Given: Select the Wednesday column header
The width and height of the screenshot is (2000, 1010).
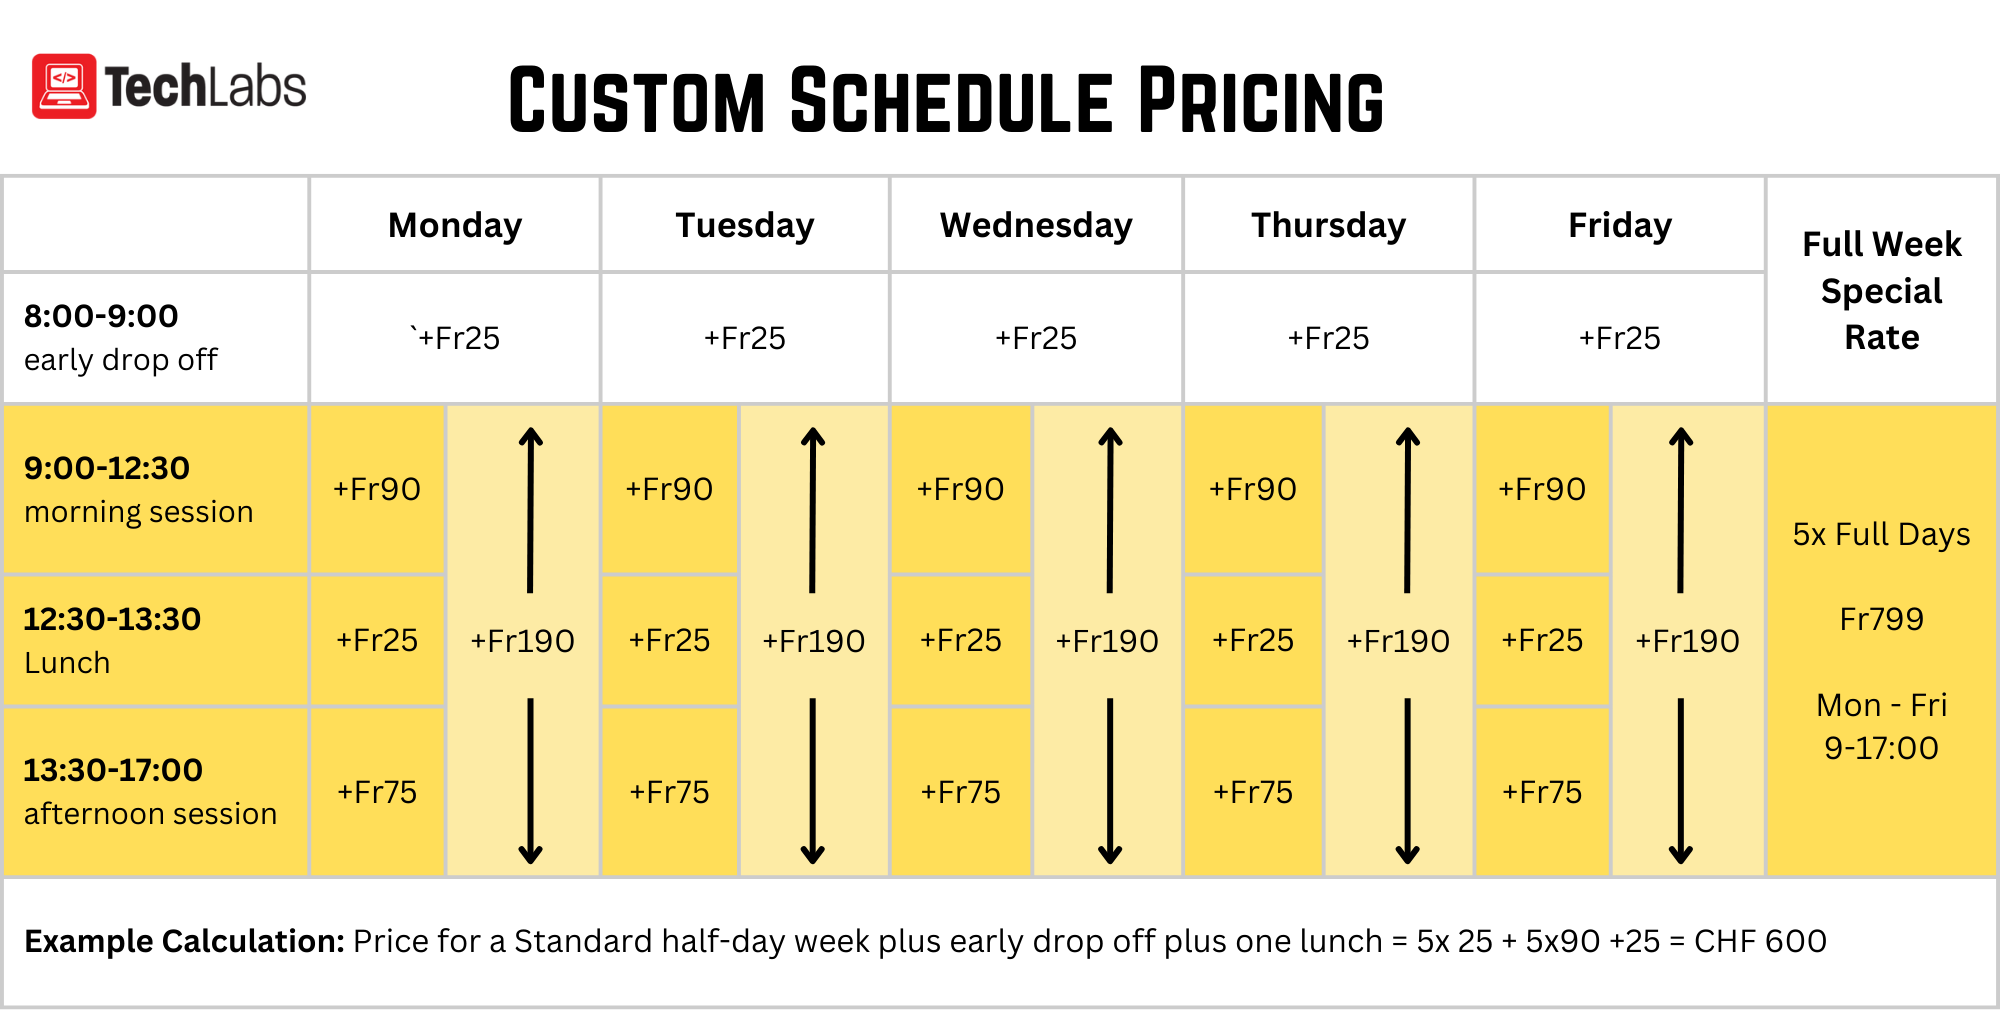Looking at the screenshot, I should [1036, 225].
